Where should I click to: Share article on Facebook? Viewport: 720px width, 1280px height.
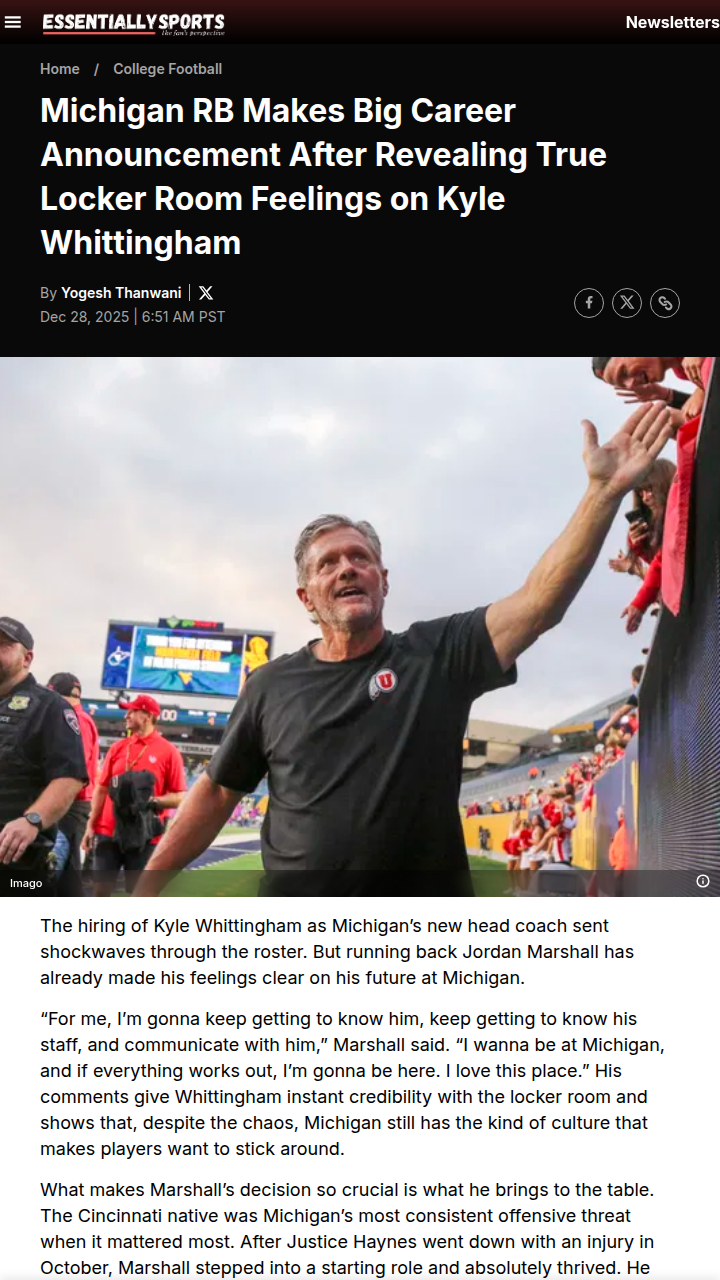(589, 303)
